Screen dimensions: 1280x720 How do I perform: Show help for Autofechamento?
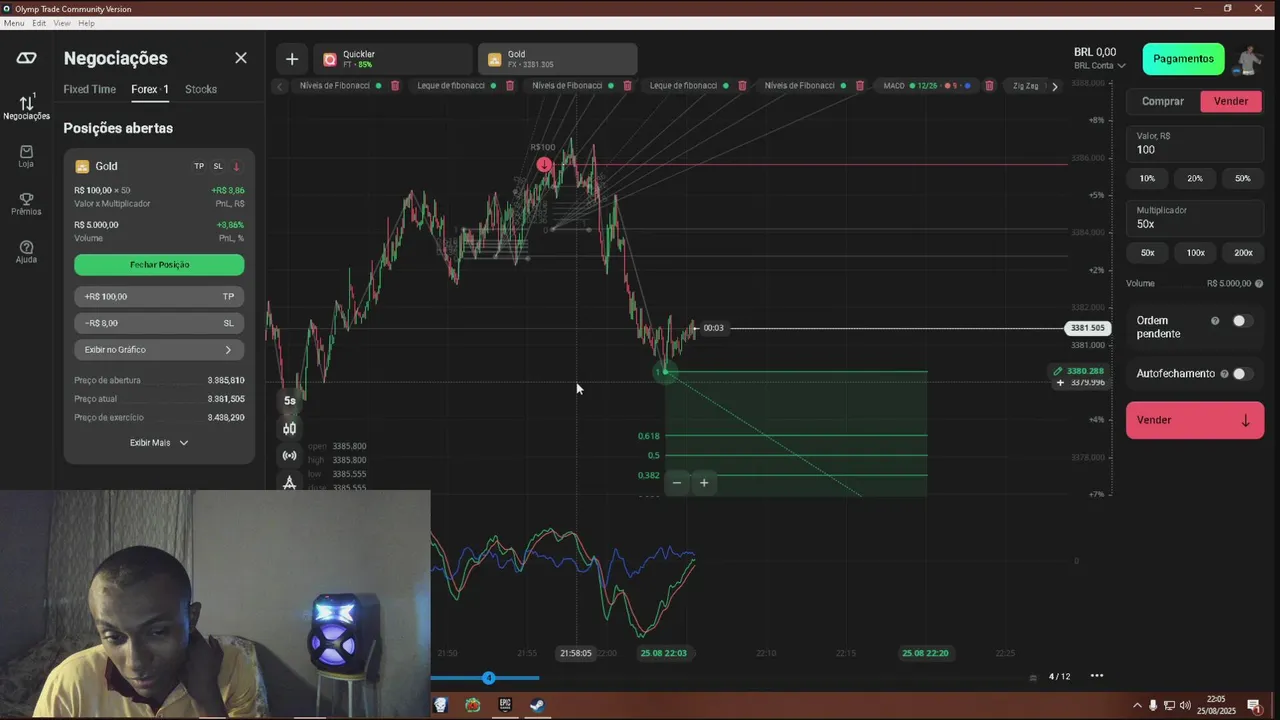1224,373
